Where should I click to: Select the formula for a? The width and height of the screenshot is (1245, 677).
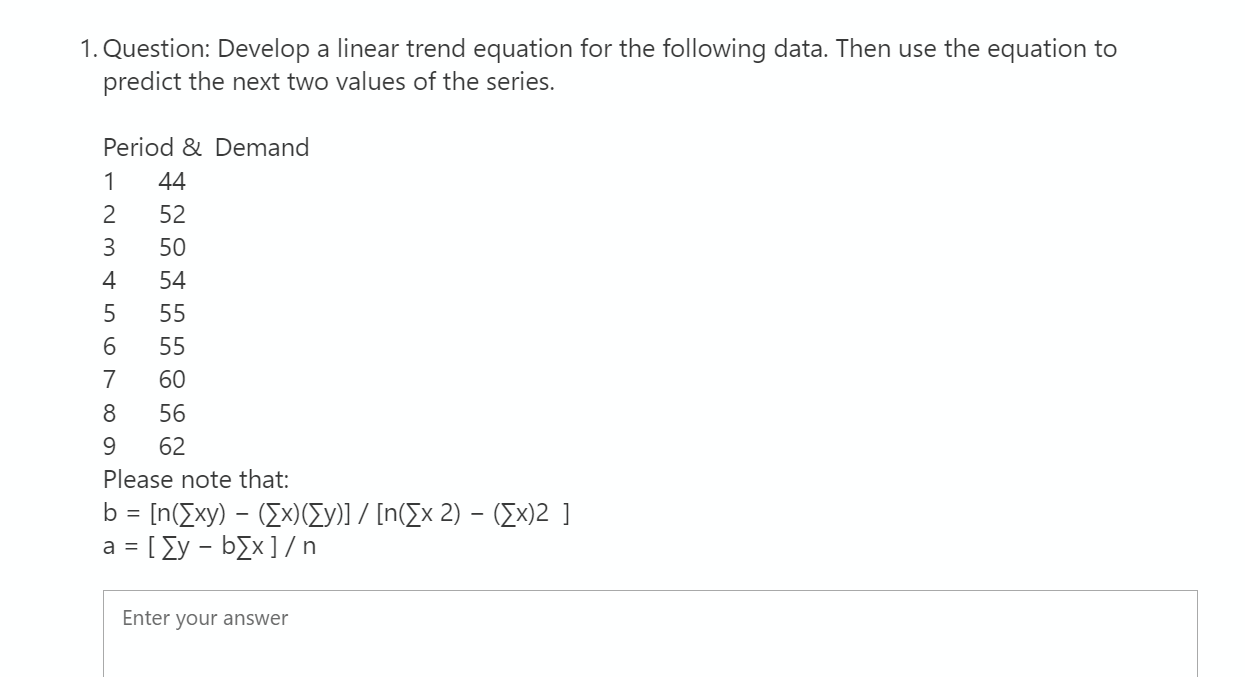[x=210, y=546]
